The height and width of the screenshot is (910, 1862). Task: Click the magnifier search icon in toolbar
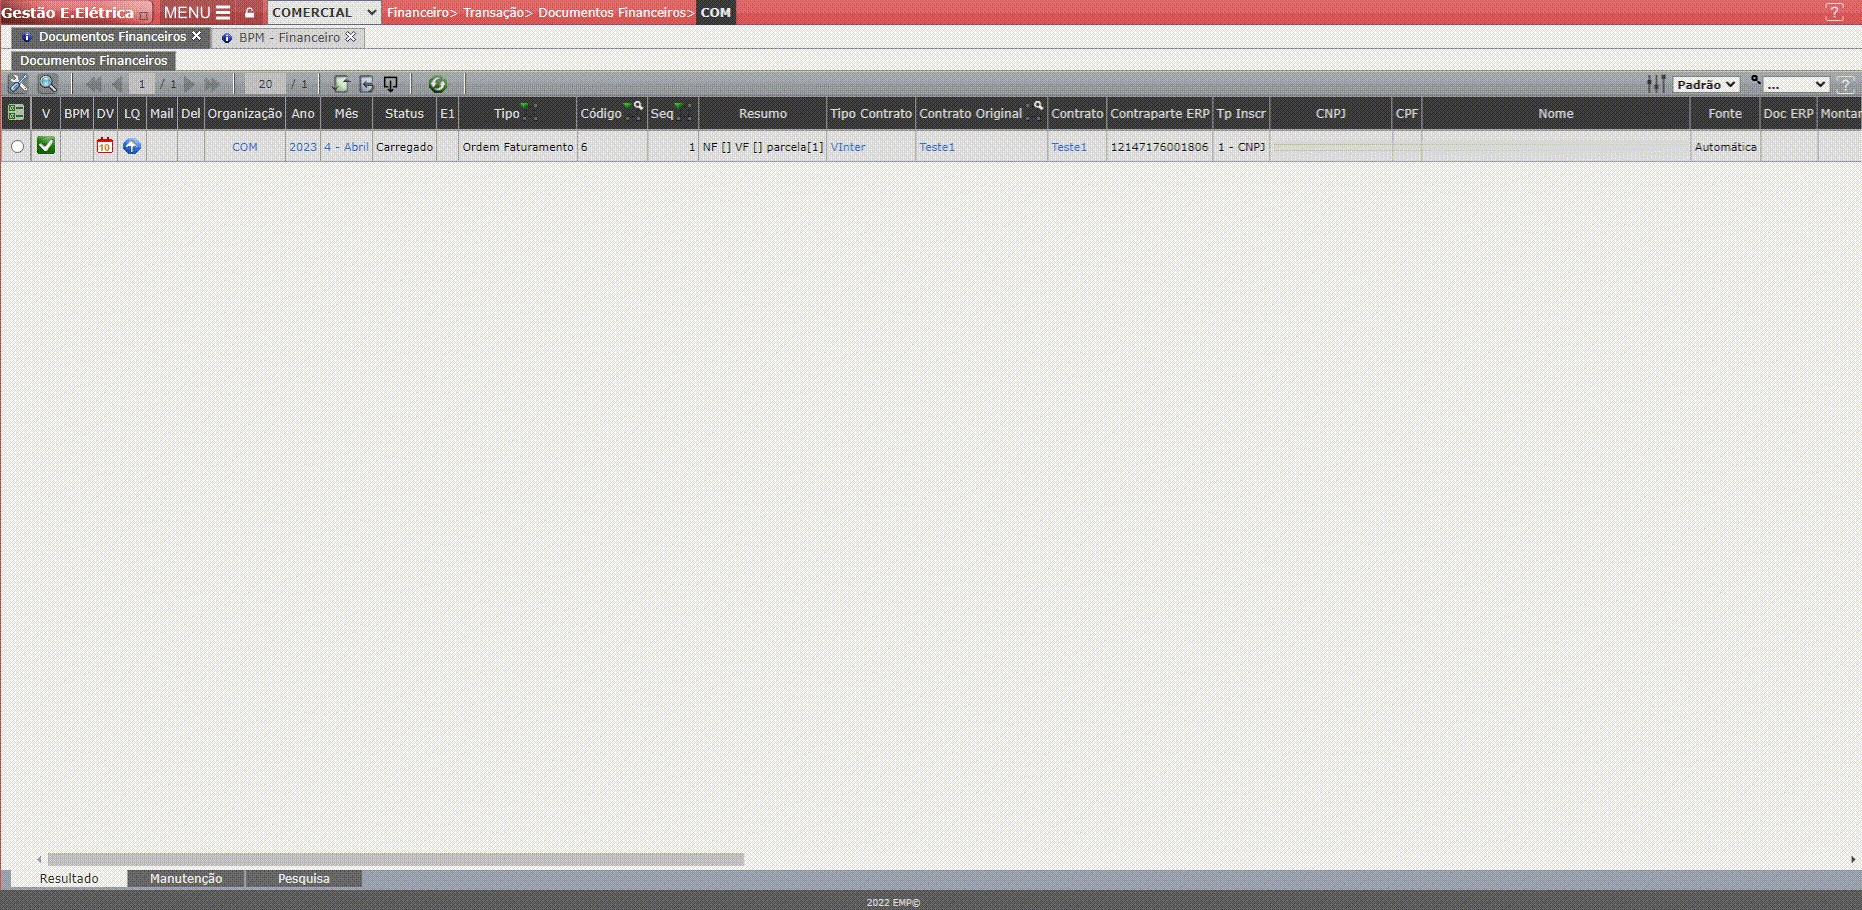(x=47, y=84)
